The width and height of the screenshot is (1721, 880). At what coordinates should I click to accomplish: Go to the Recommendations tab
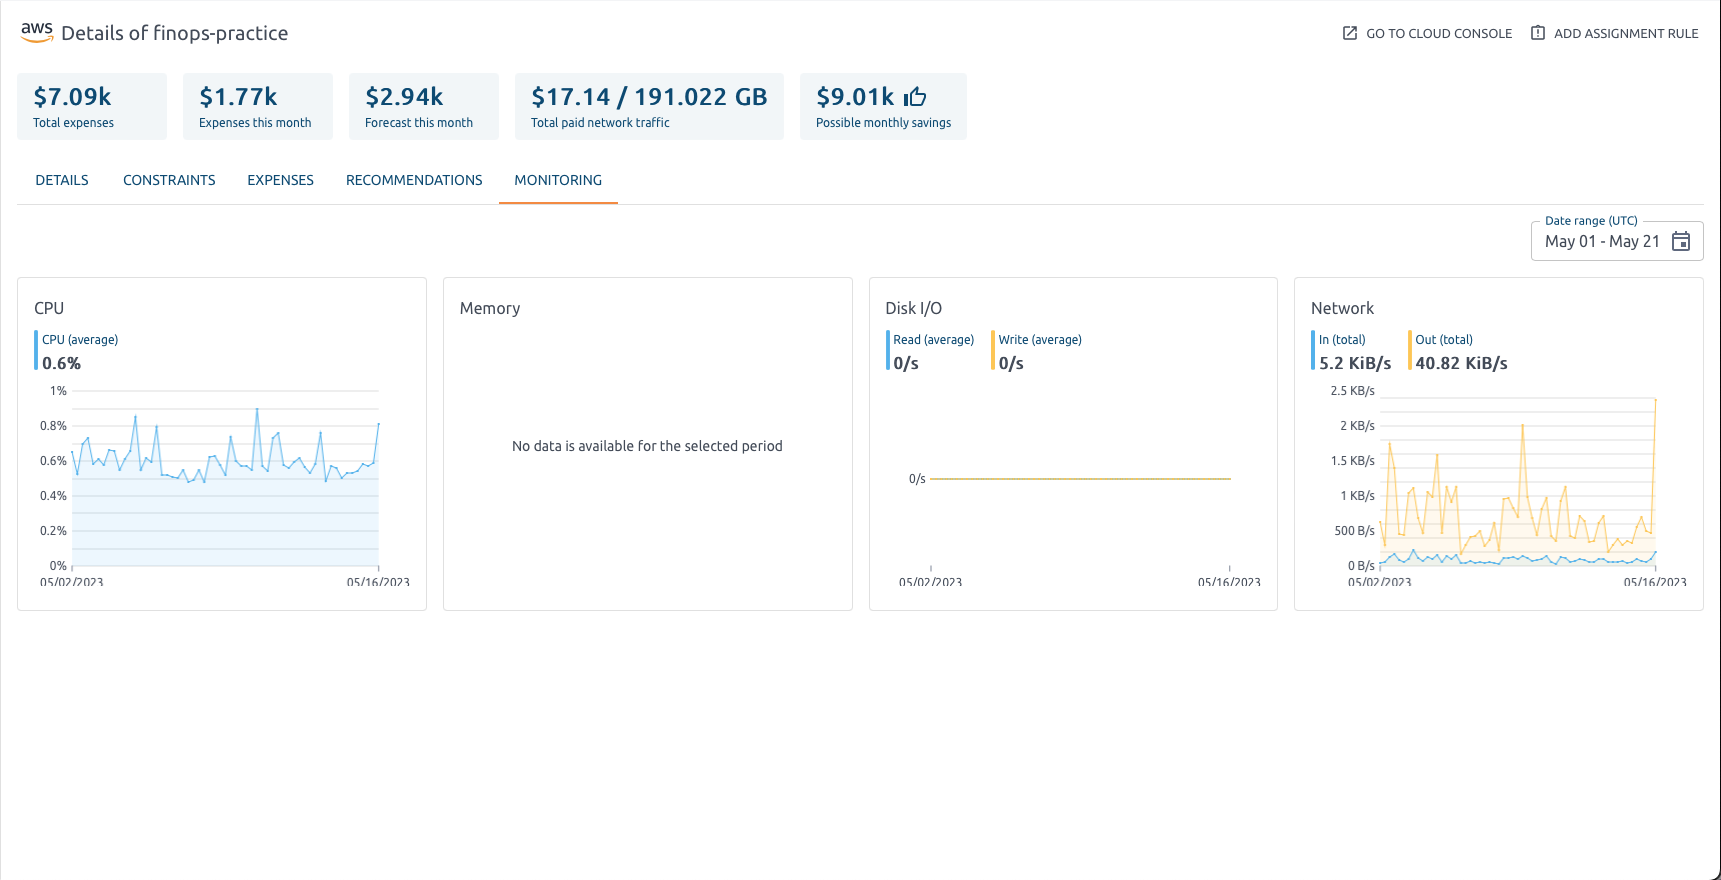pos(414,180)
